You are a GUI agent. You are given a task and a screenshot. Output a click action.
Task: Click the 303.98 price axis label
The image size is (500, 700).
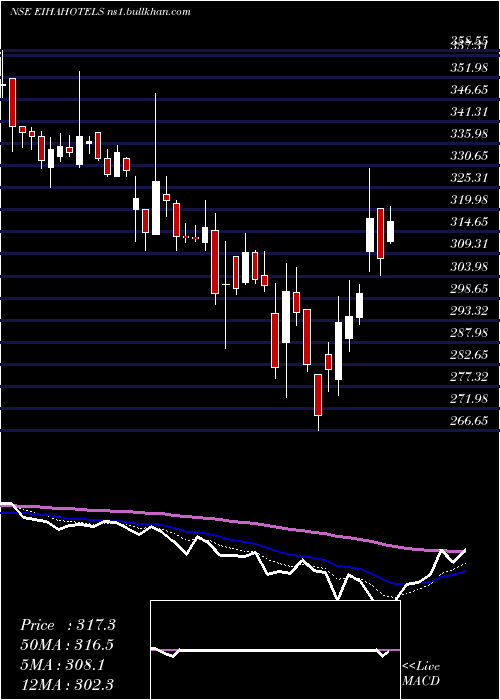[469, 267]
